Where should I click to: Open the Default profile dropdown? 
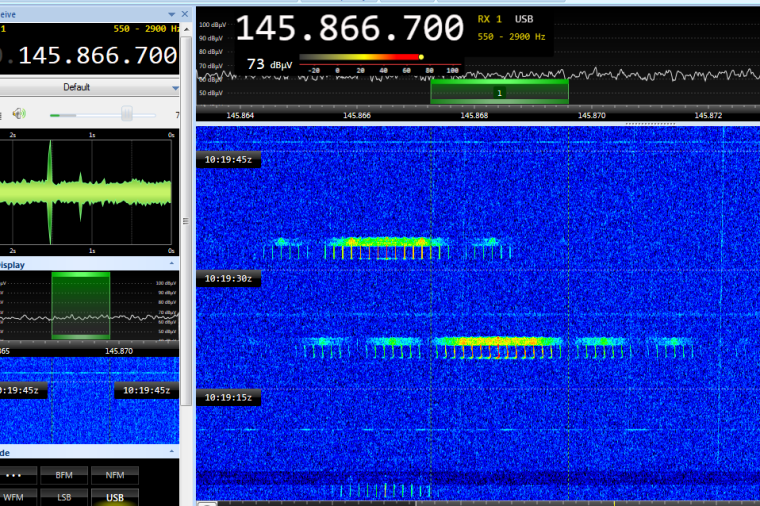tap(77, 87)
